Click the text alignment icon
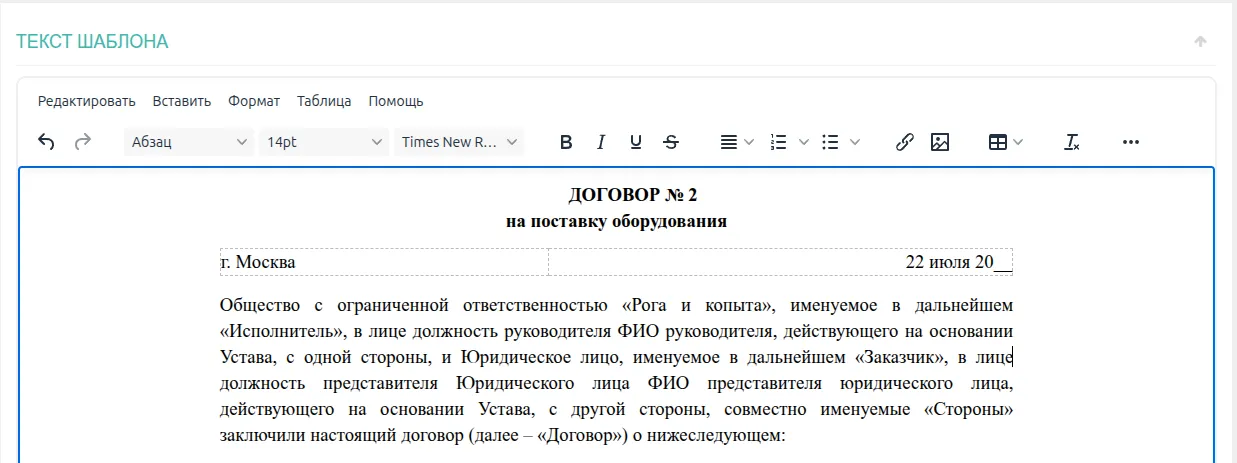 [x=729, y=142]
